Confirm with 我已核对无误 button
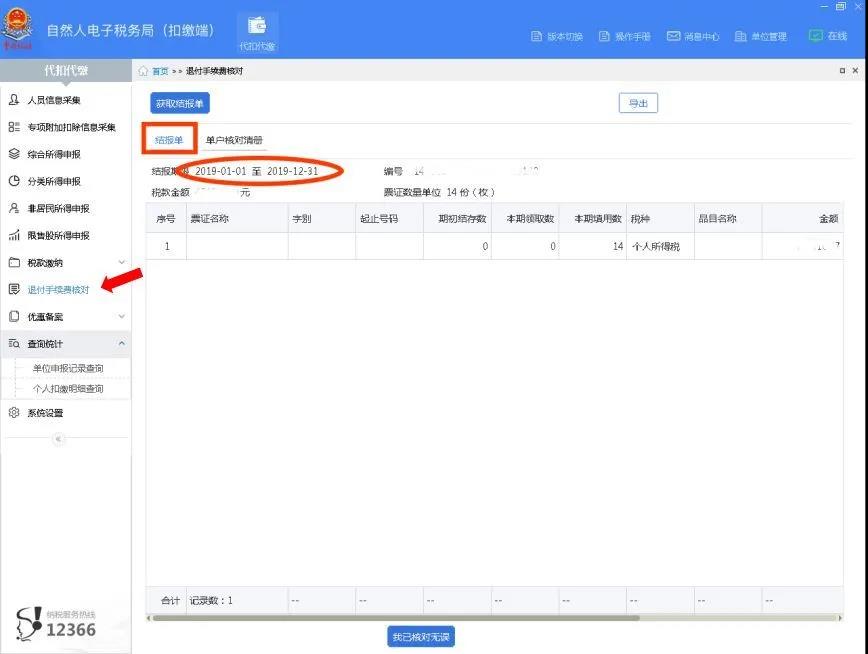 421,637
